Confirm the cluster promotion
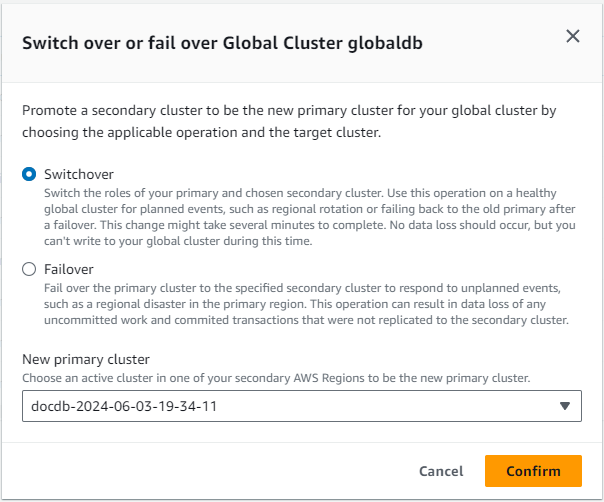604x502 pixels. tap(533, 471)
